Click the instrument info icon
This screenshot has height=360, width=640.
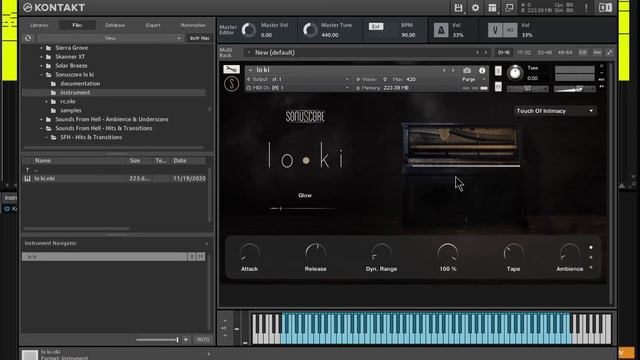tap(482, 71)
